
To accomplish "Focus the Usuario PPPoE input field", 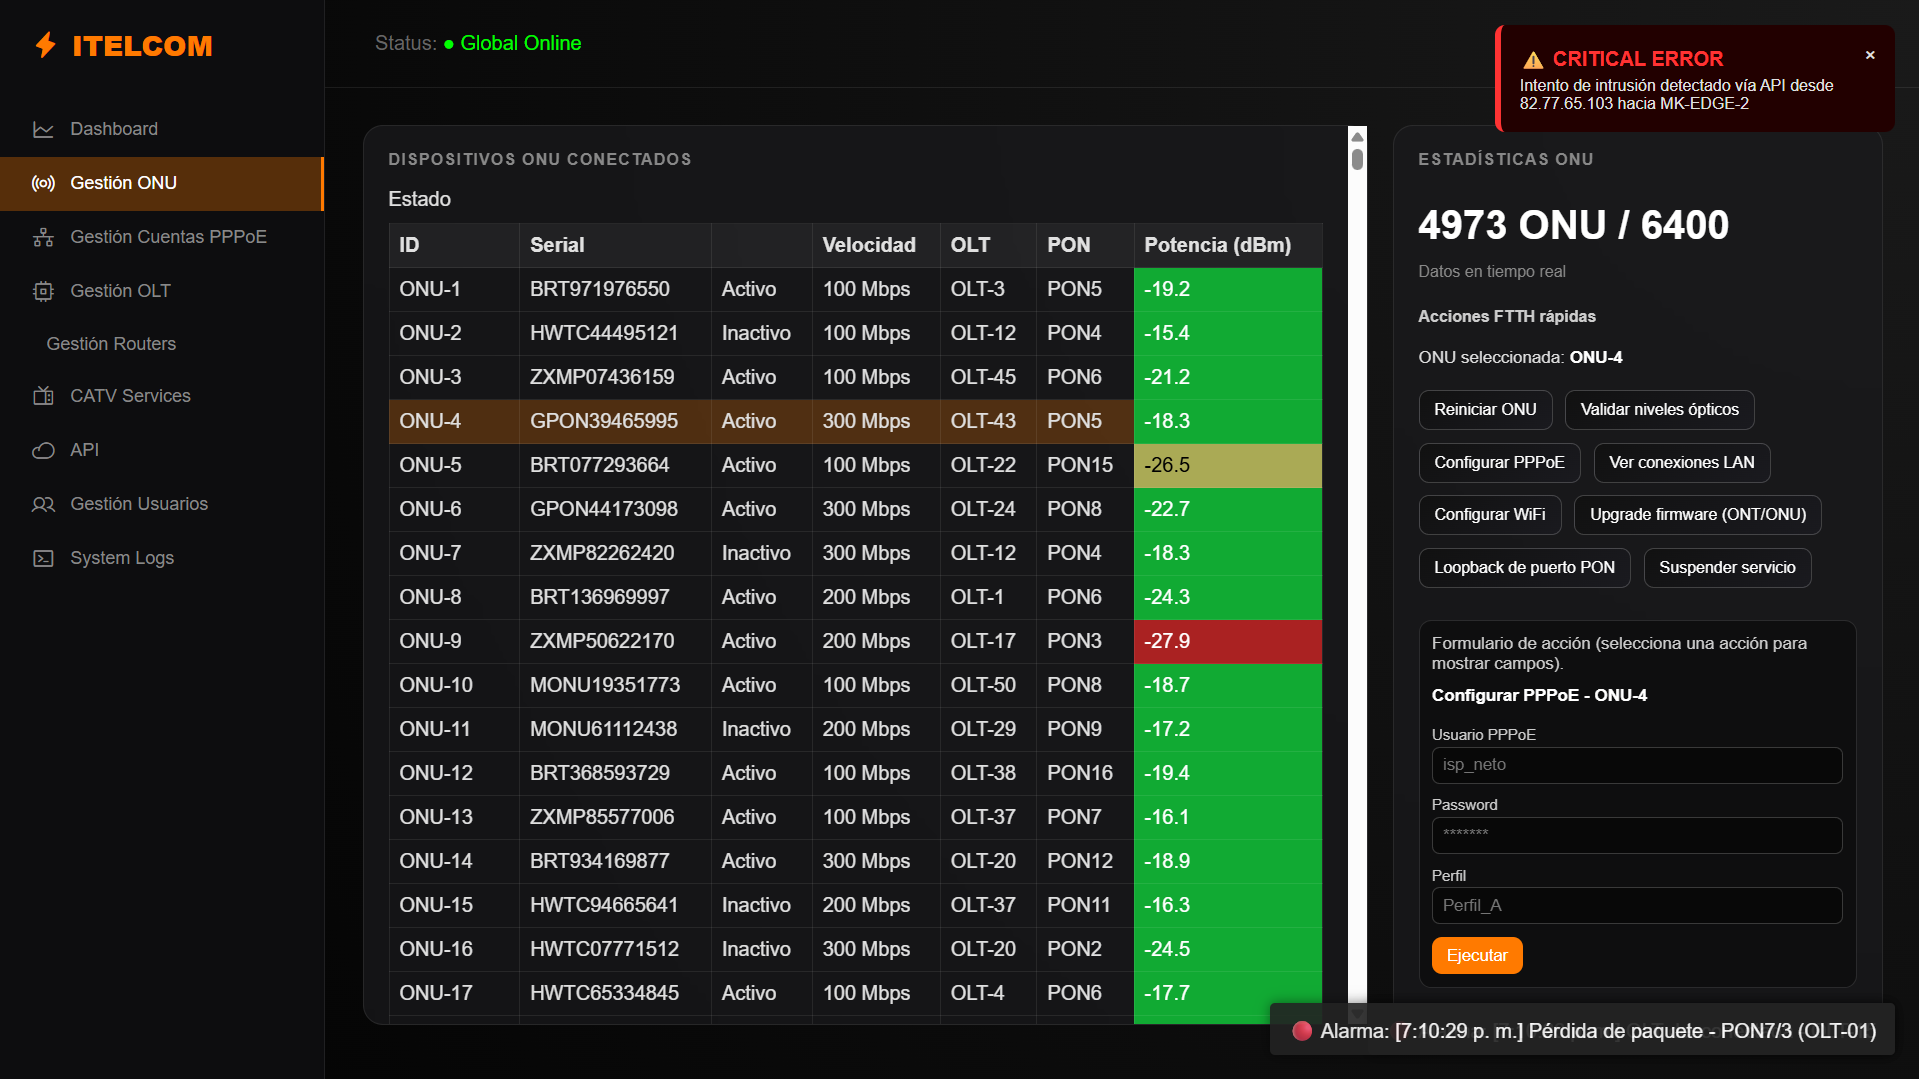I will (x=1636, y=765).
